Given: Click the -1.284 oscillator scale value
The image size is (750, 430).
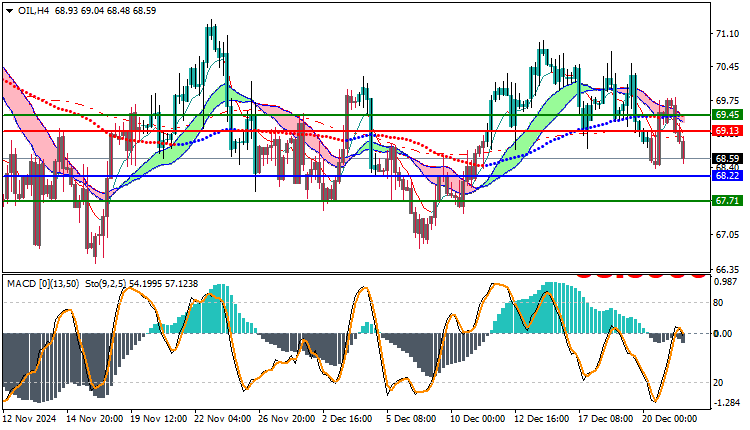Looking at the screenshot, I should [x=727, y=403].
